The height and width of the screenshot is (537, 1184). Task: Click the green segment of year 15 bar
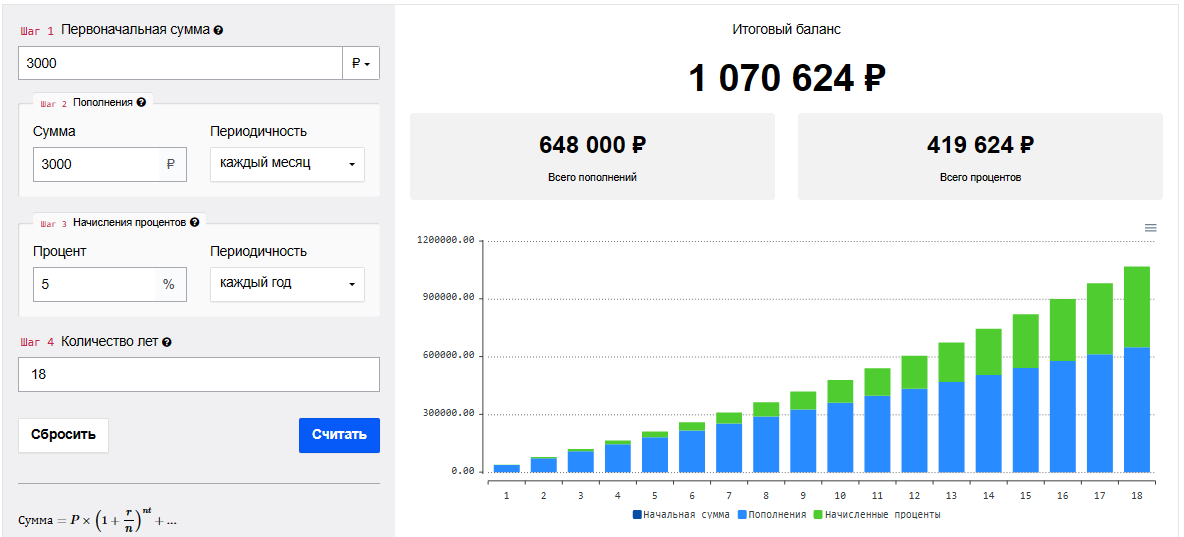pyautogui.click(x=1025, y=341)
